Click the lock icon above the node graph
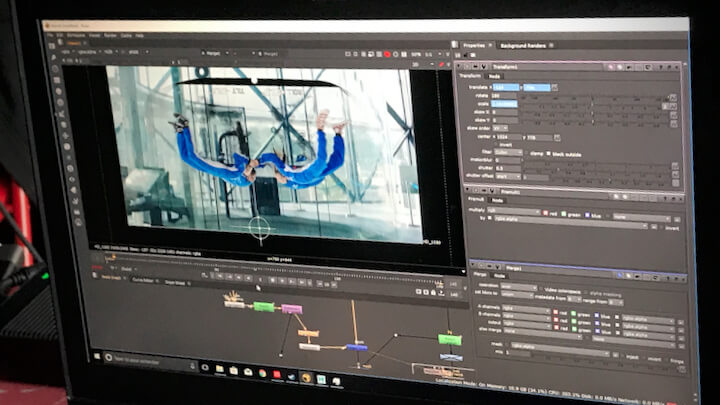This screenshot has height=405, width=720. (433, 292)
